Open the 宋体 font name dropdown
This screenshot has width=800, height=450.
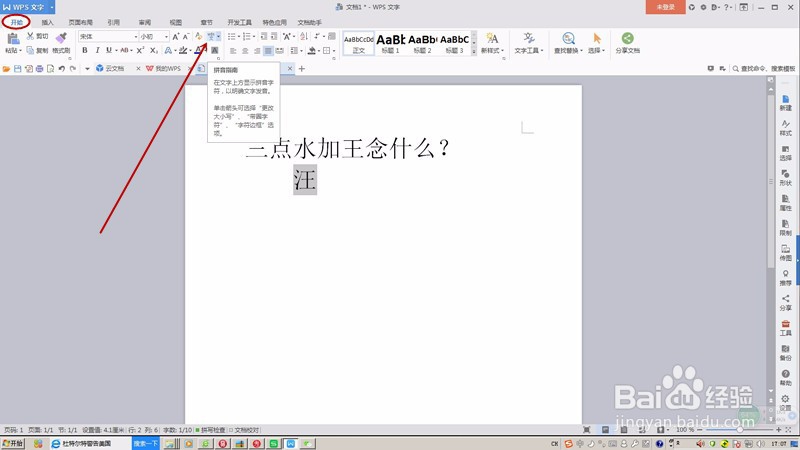(x=136, y=36)
